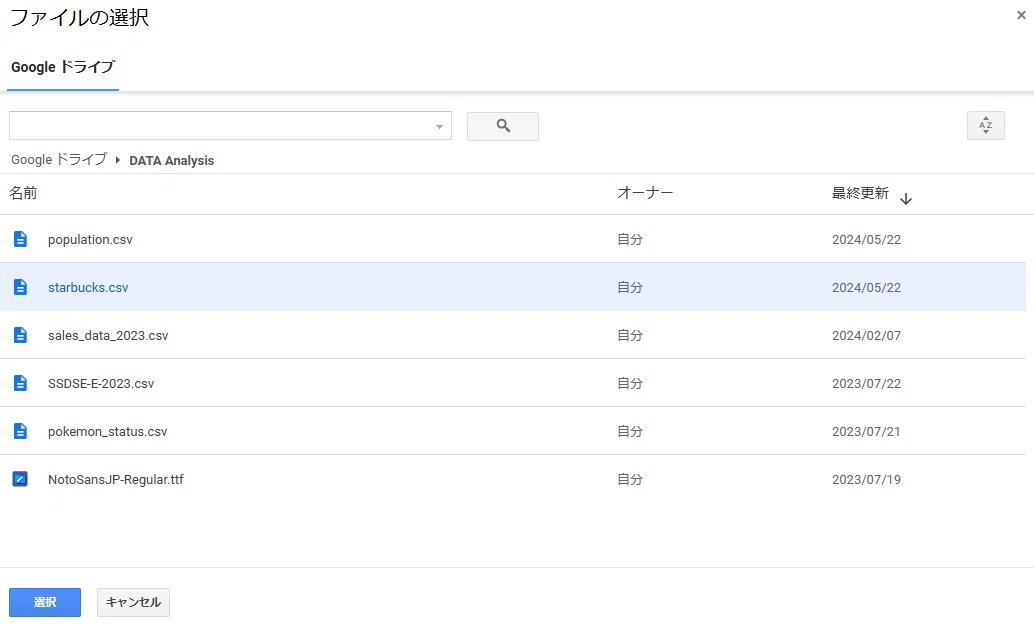Select the starbucks.csv file name
This screenshot has width=1034, height=624.
tap(88, 288)
